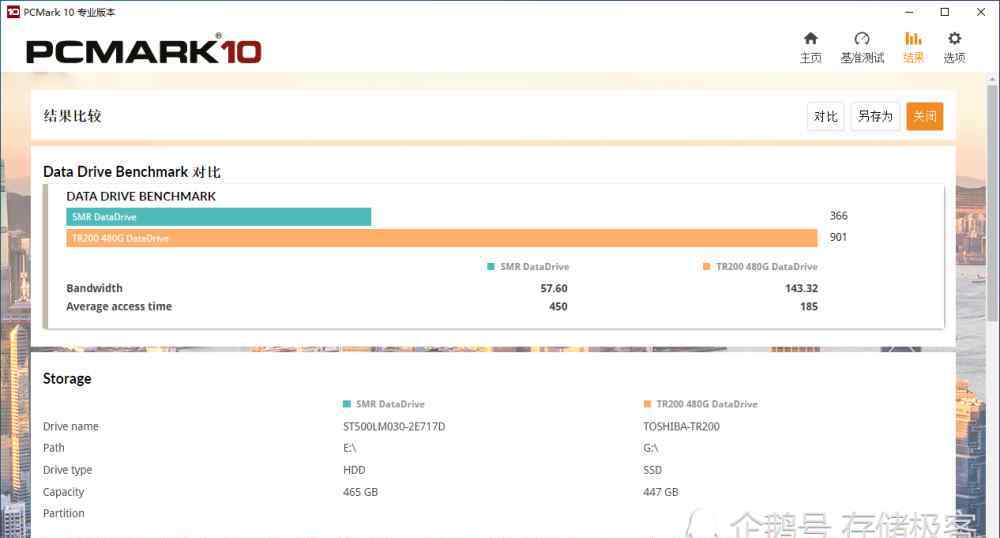Click the Storage section heading
Screen dimensions: 1000x538
coord(67,379)
